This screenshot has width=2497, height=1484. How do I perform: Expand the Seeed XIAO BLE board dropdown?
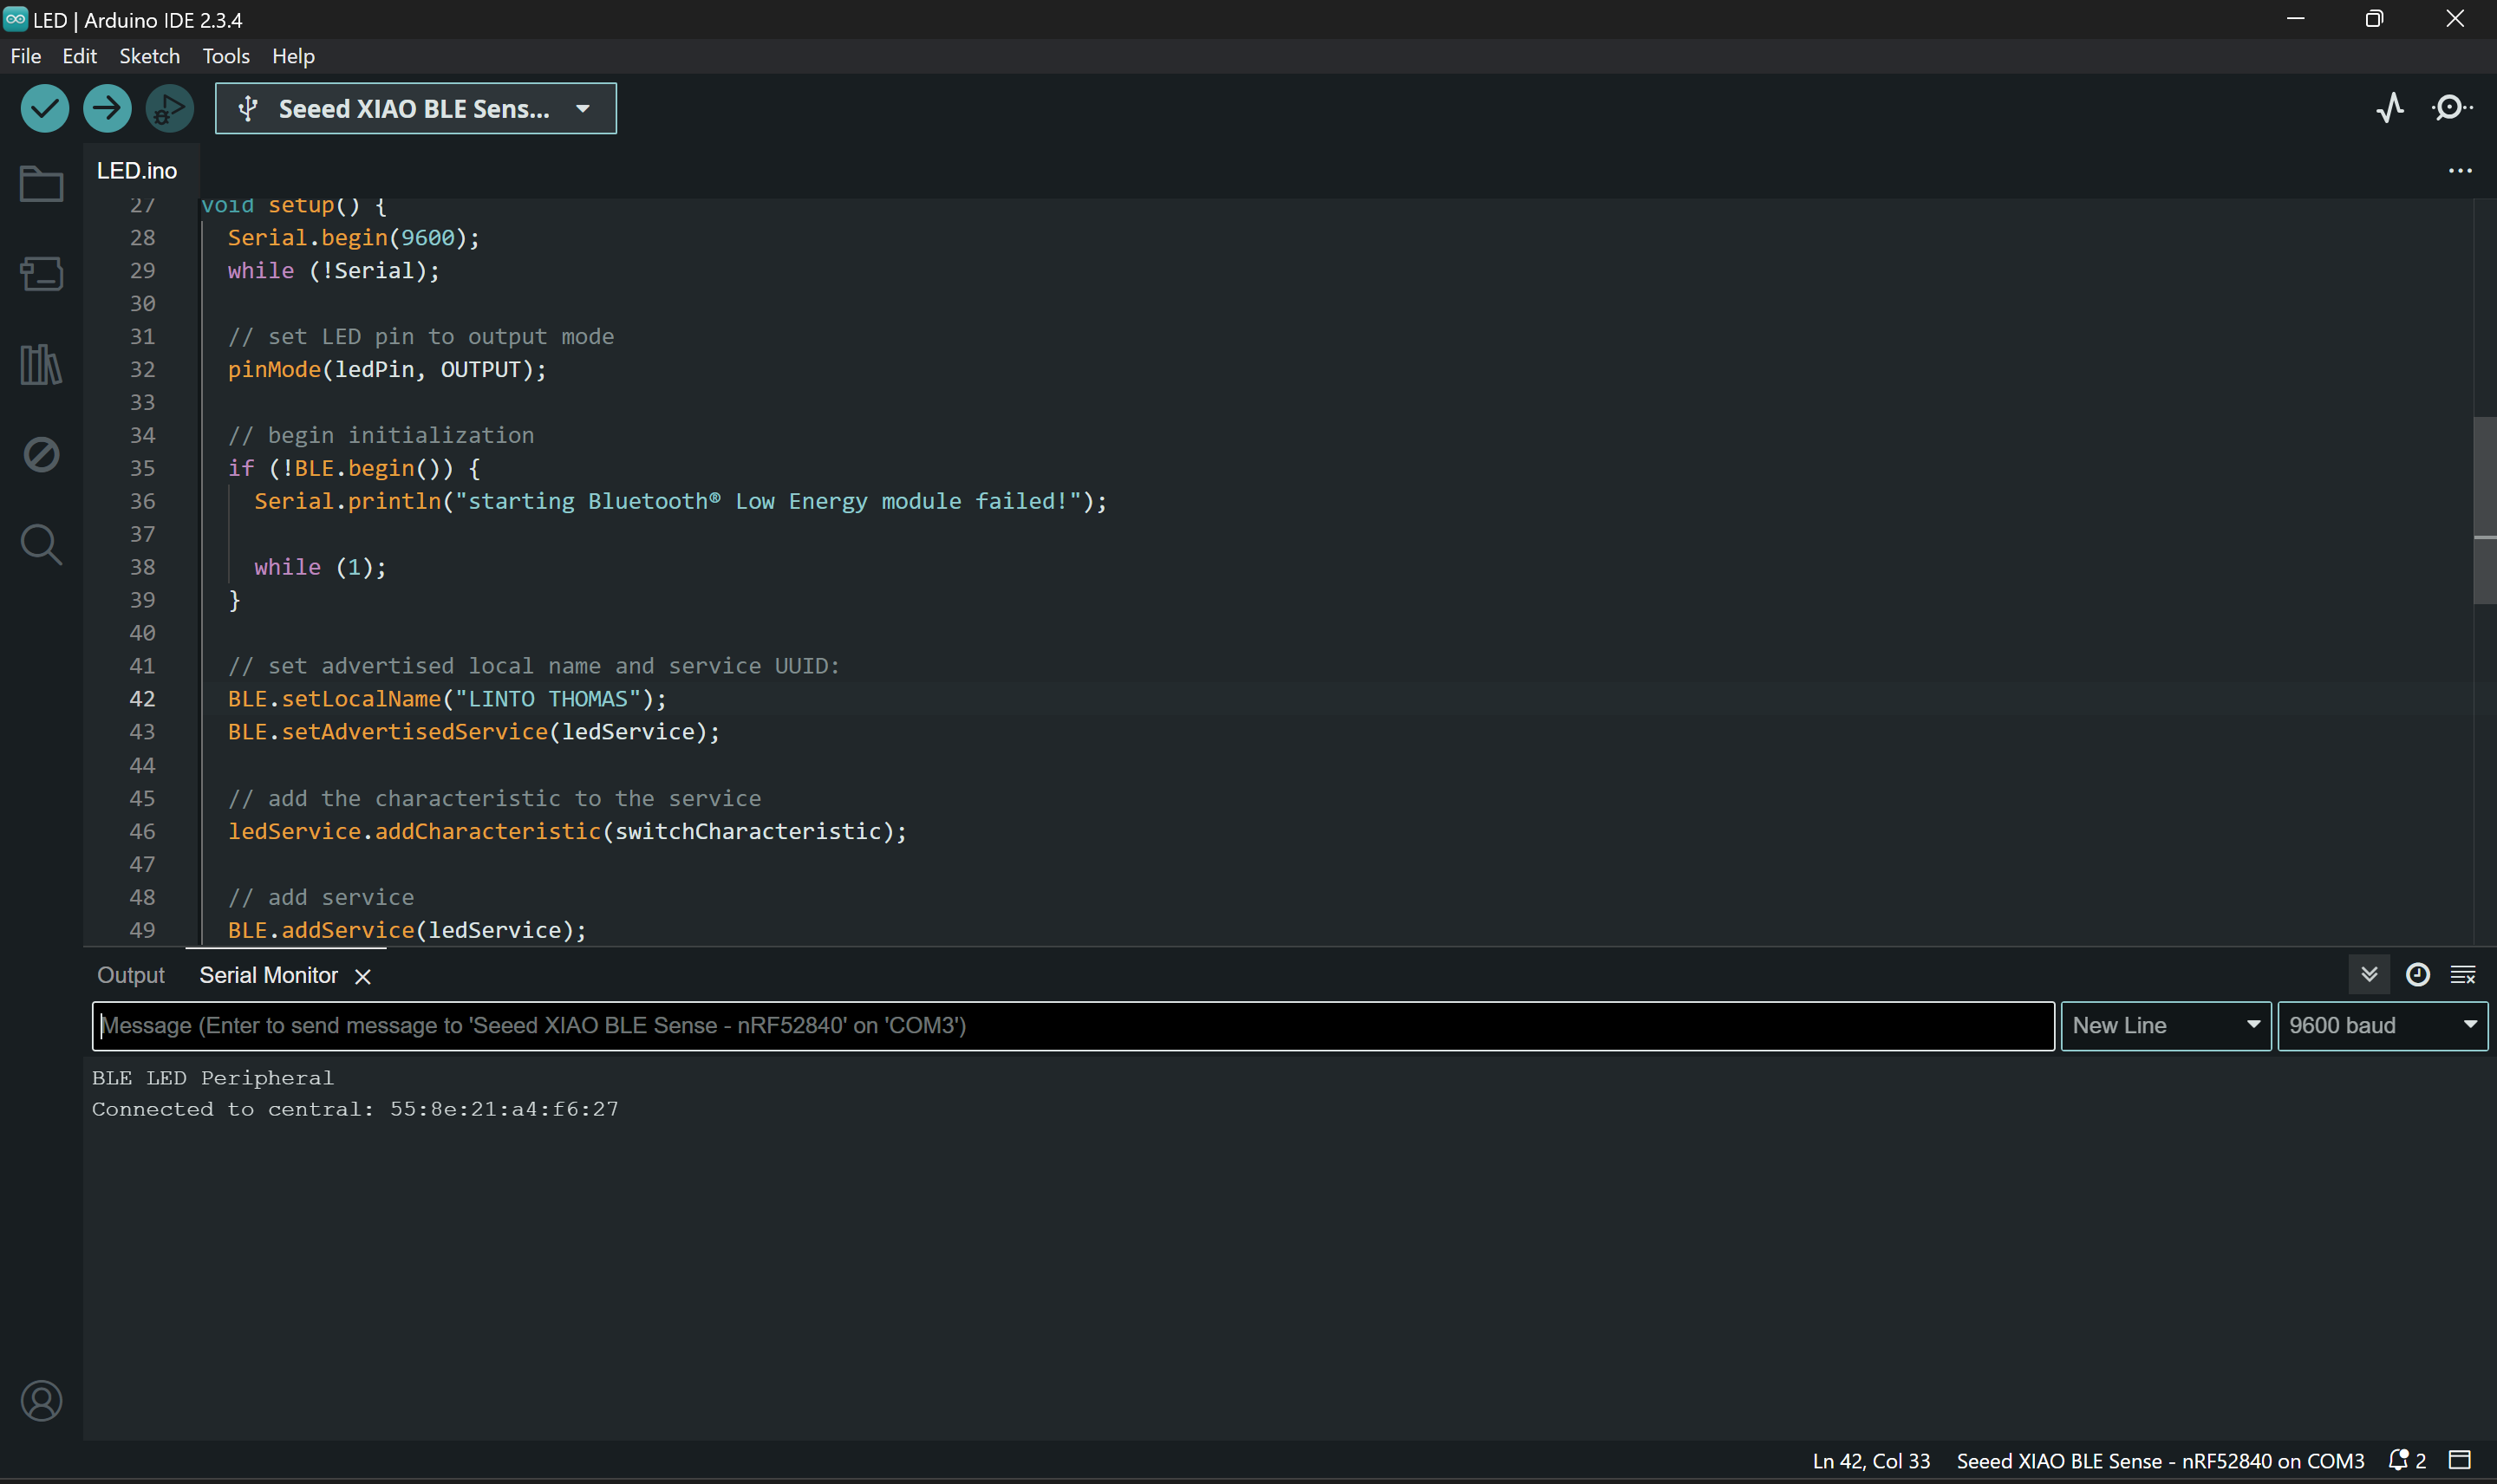click(583, 108)
